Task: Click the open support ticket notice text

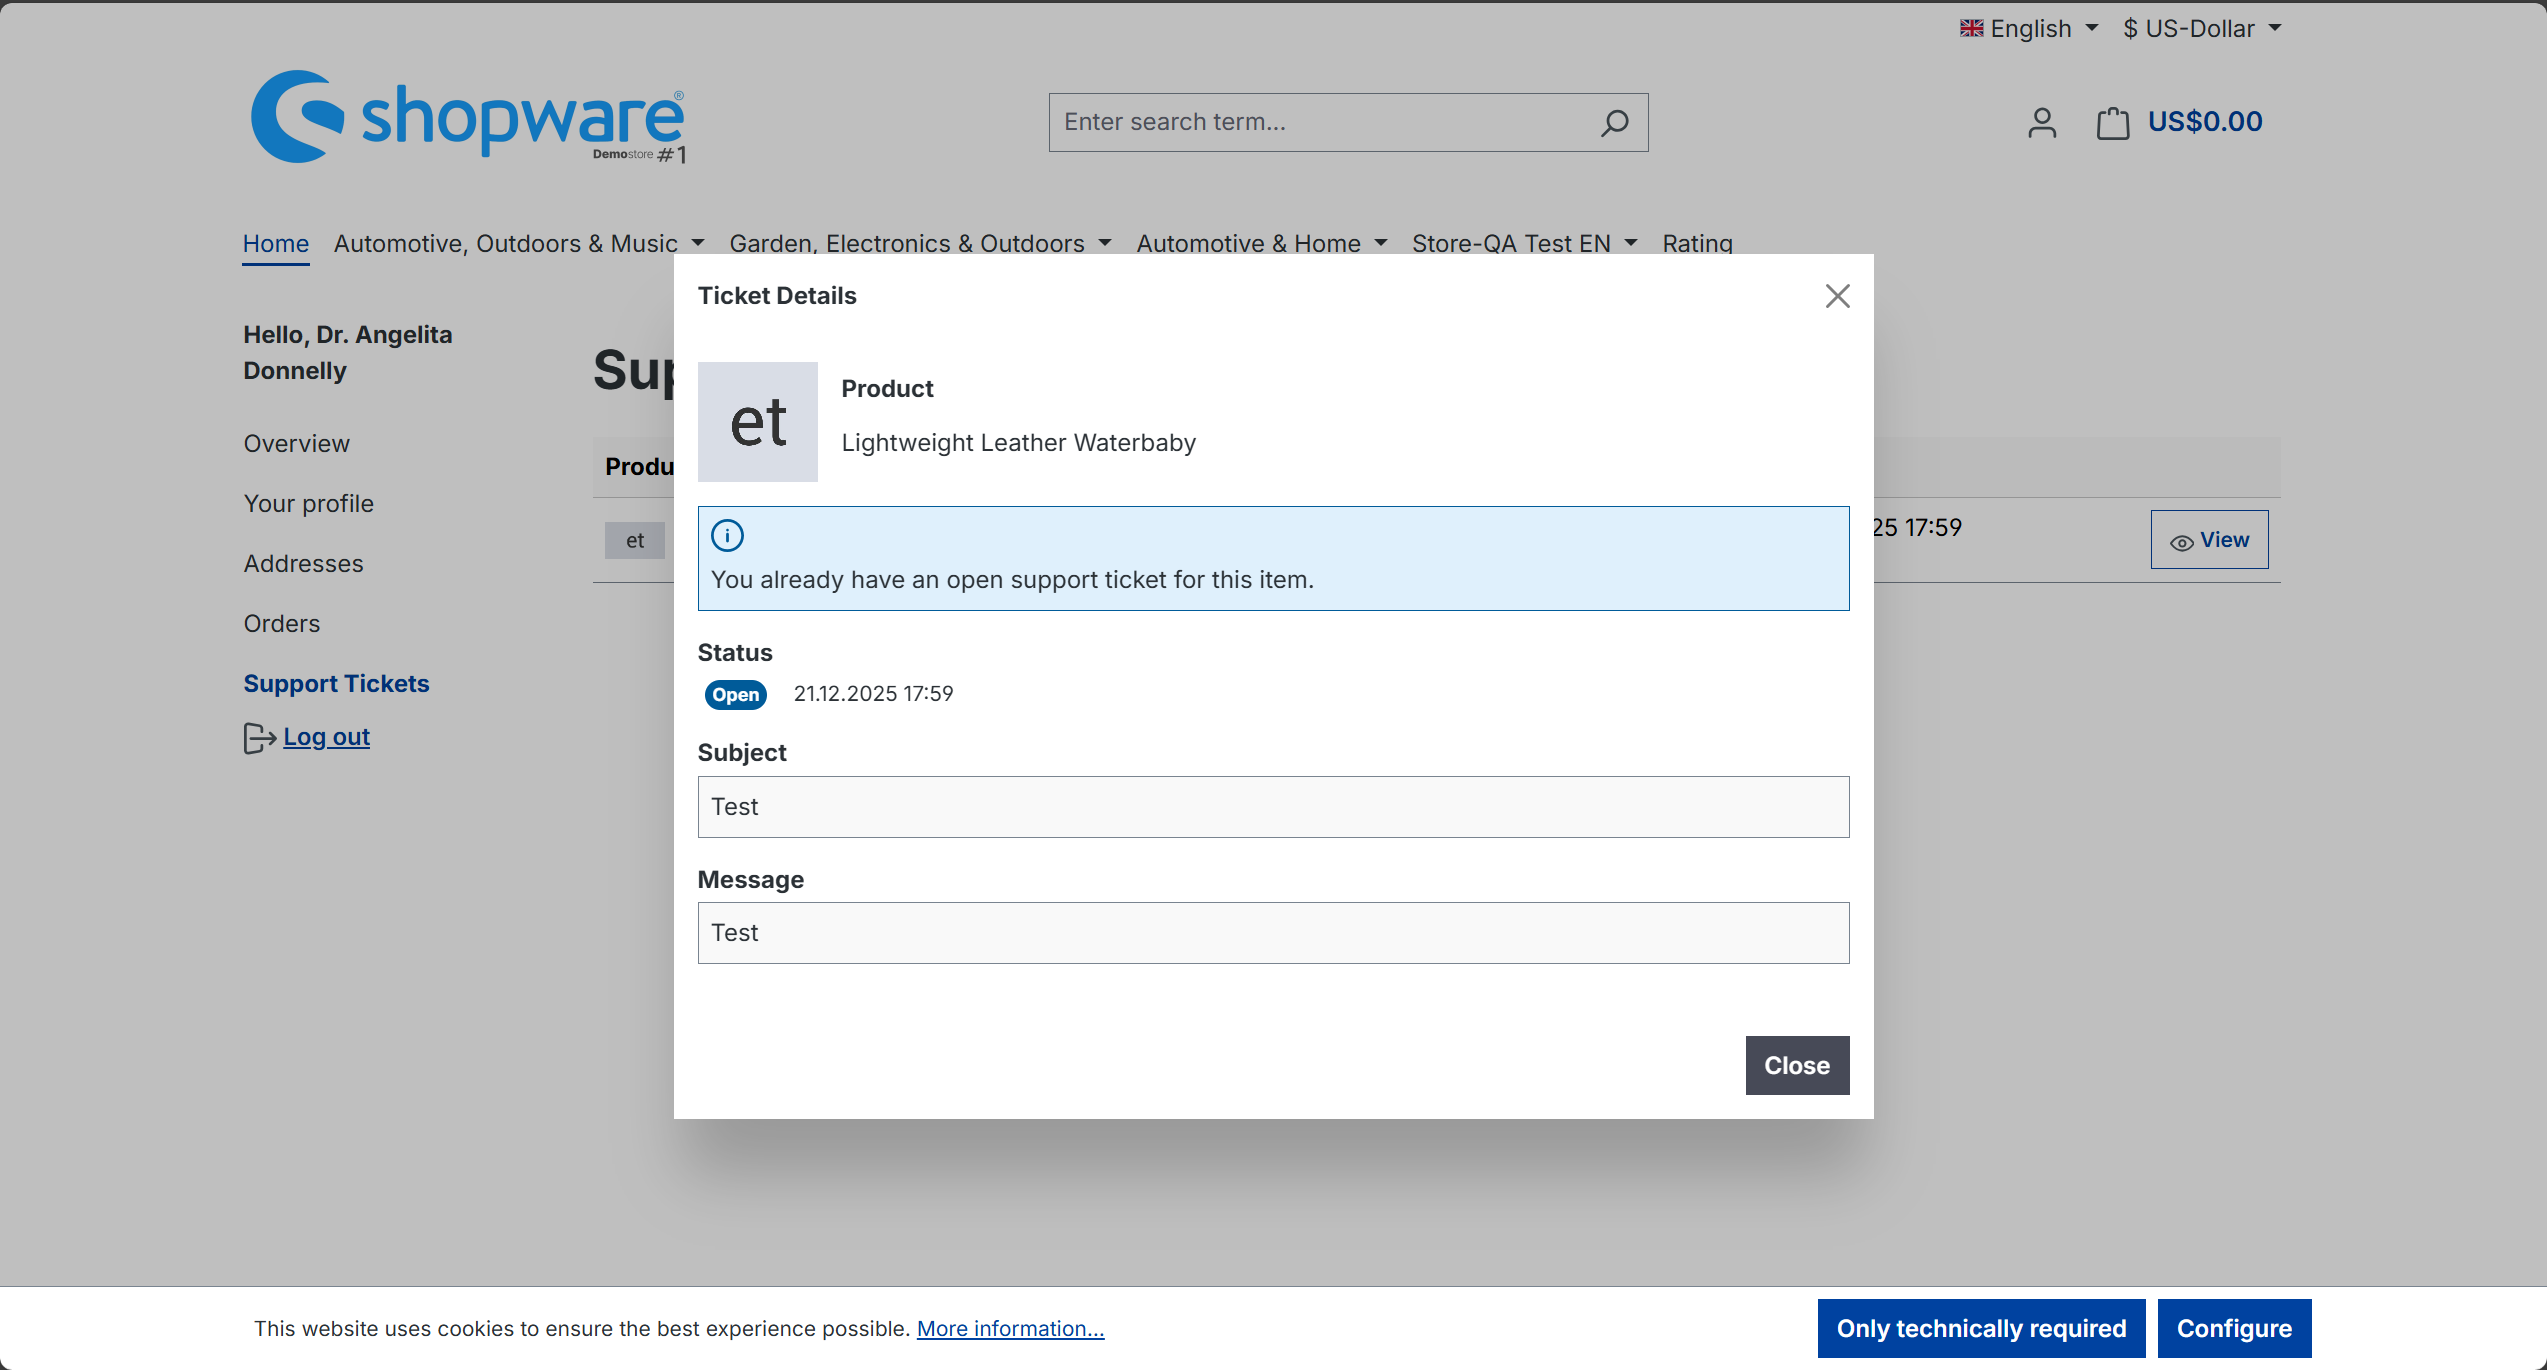Action: point(1012,580)
